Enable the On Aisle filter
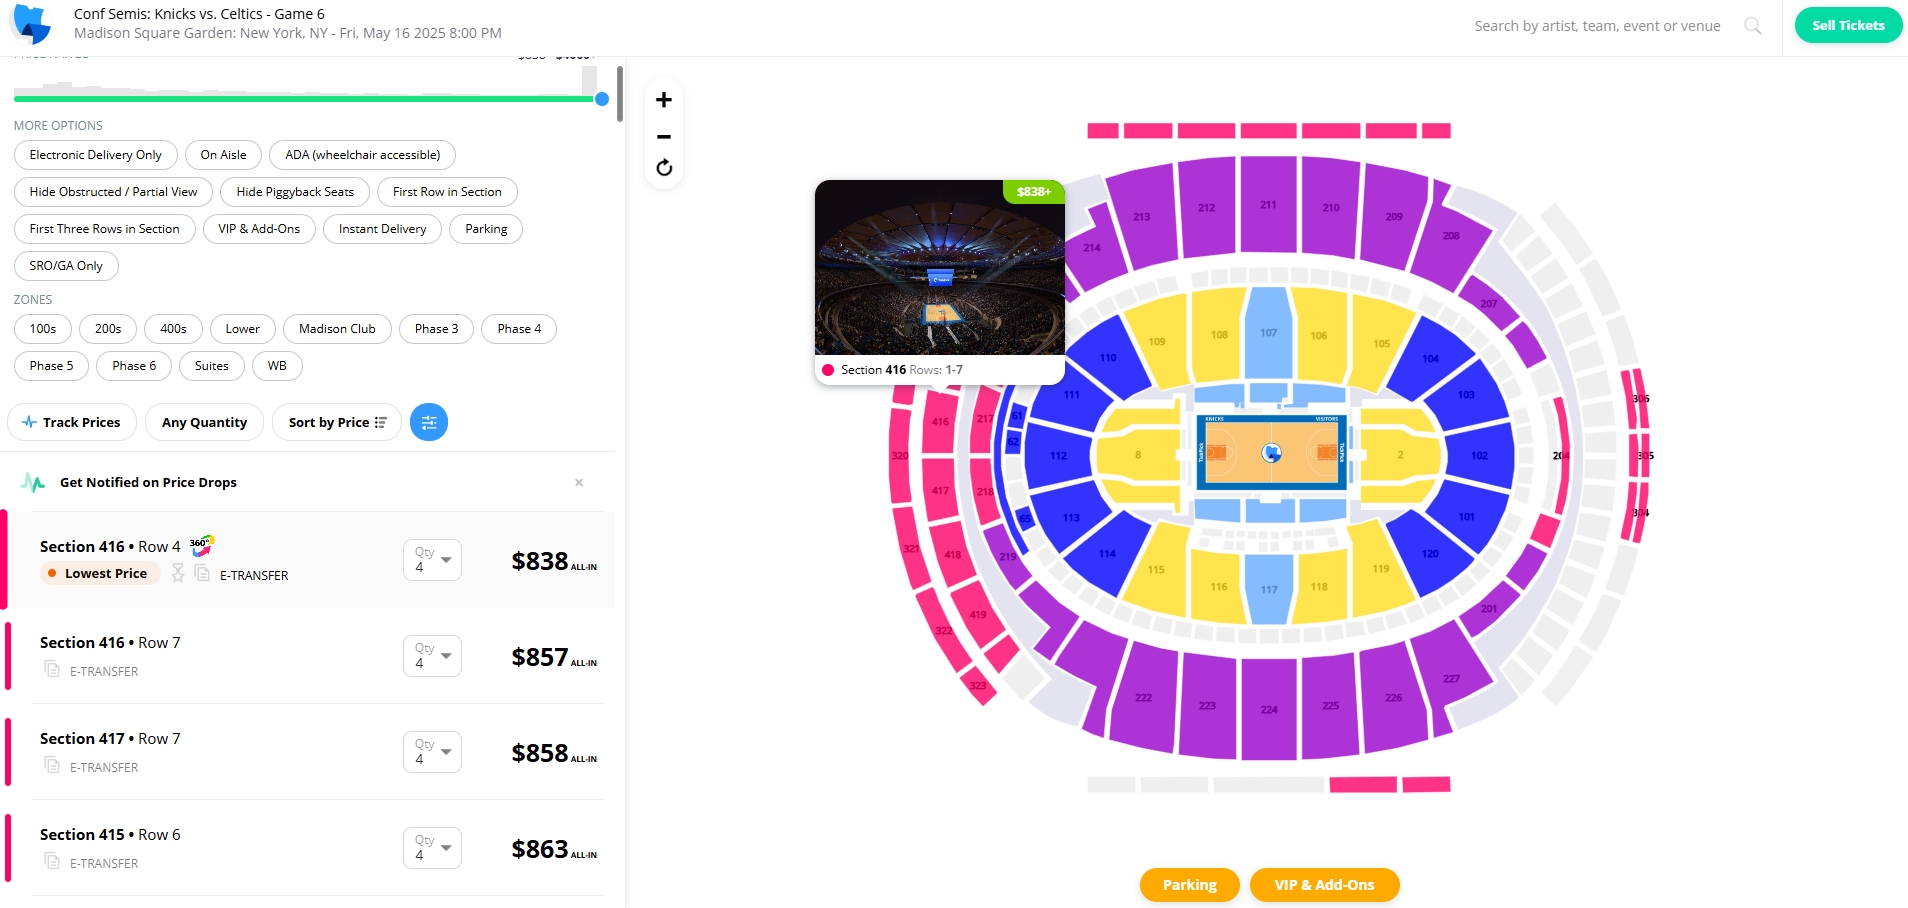1908x908 pixels. [223, 155]
